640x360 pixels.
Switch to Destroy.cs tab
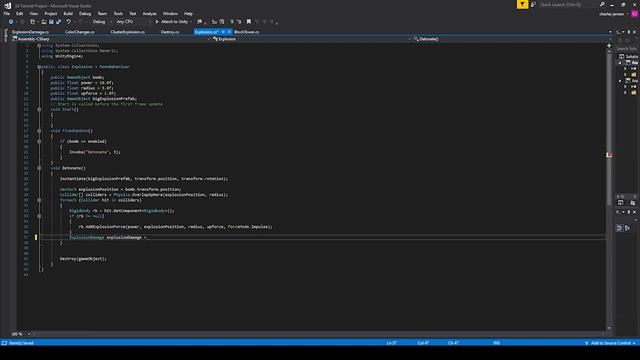[170, 32]
